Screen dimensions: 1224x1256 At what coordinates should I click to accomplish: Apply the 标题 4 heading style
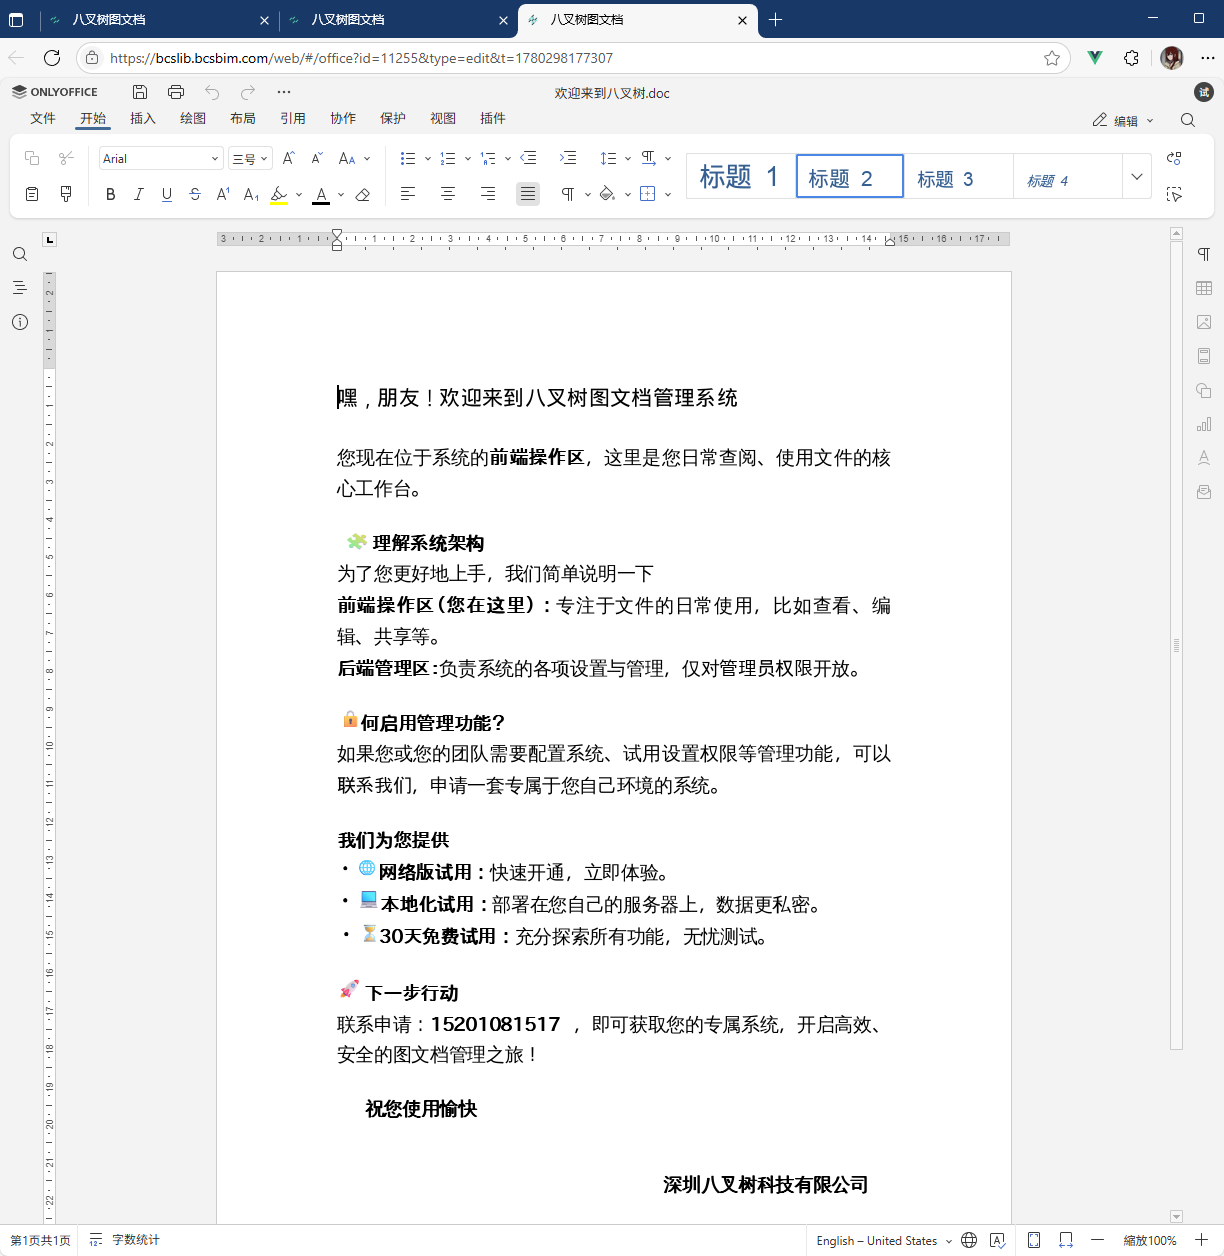[x=1067, y=176]
